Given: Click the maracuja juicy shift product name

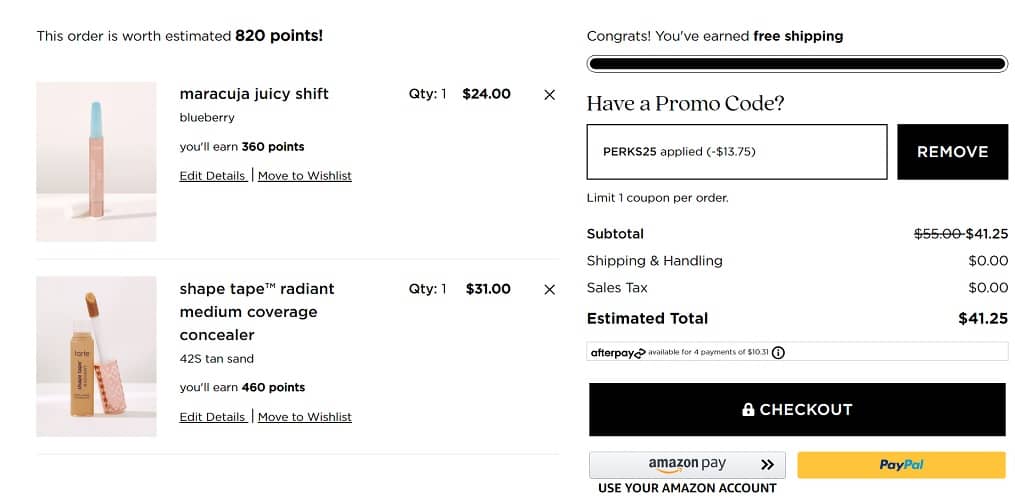Looking at the screenshot, I should 254,94.
